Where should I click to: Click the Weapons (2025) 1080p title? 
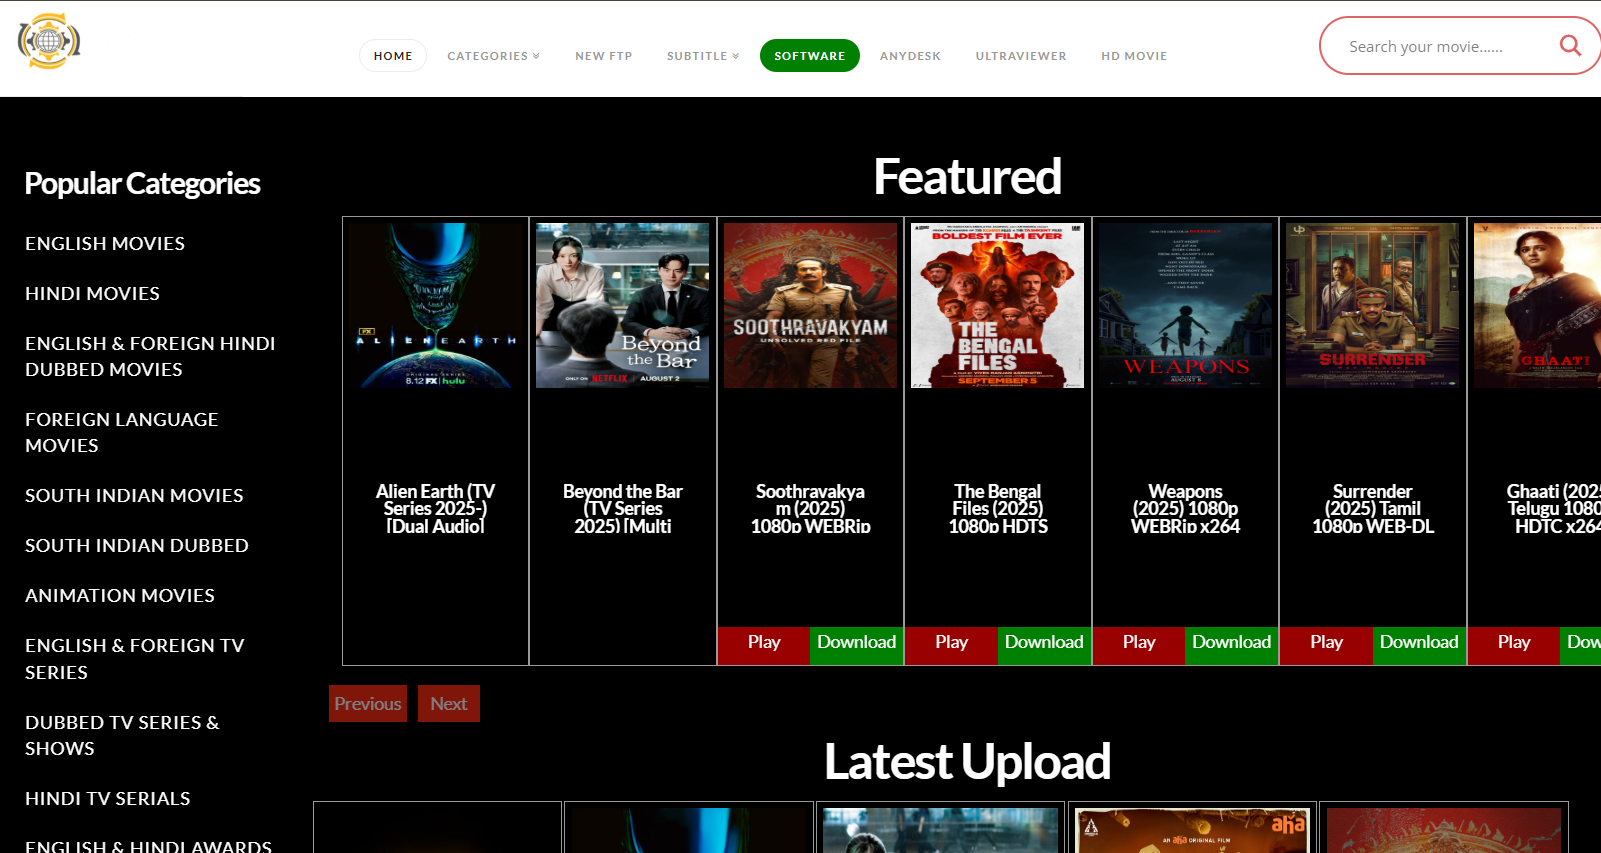(1185, 509)
